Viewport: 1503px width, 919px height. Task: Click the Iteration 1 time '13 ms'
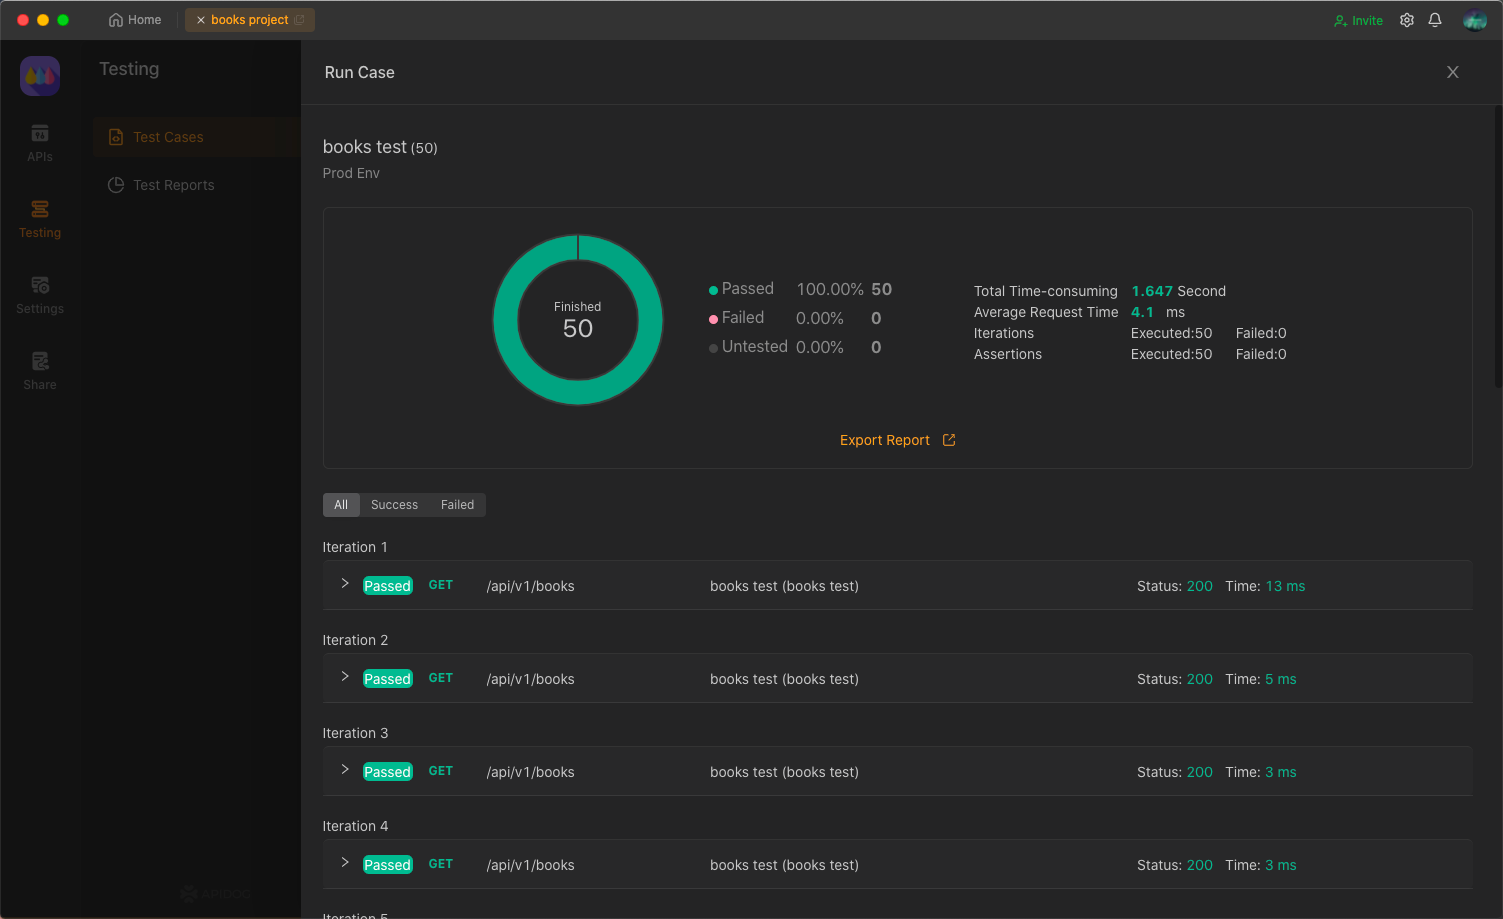[x=1285, y=586]
